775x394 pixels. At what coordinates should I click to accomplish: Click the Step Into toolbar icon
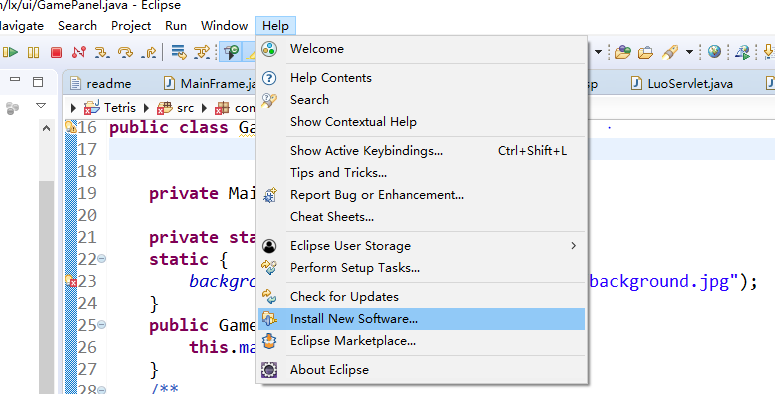coord(102,52)
